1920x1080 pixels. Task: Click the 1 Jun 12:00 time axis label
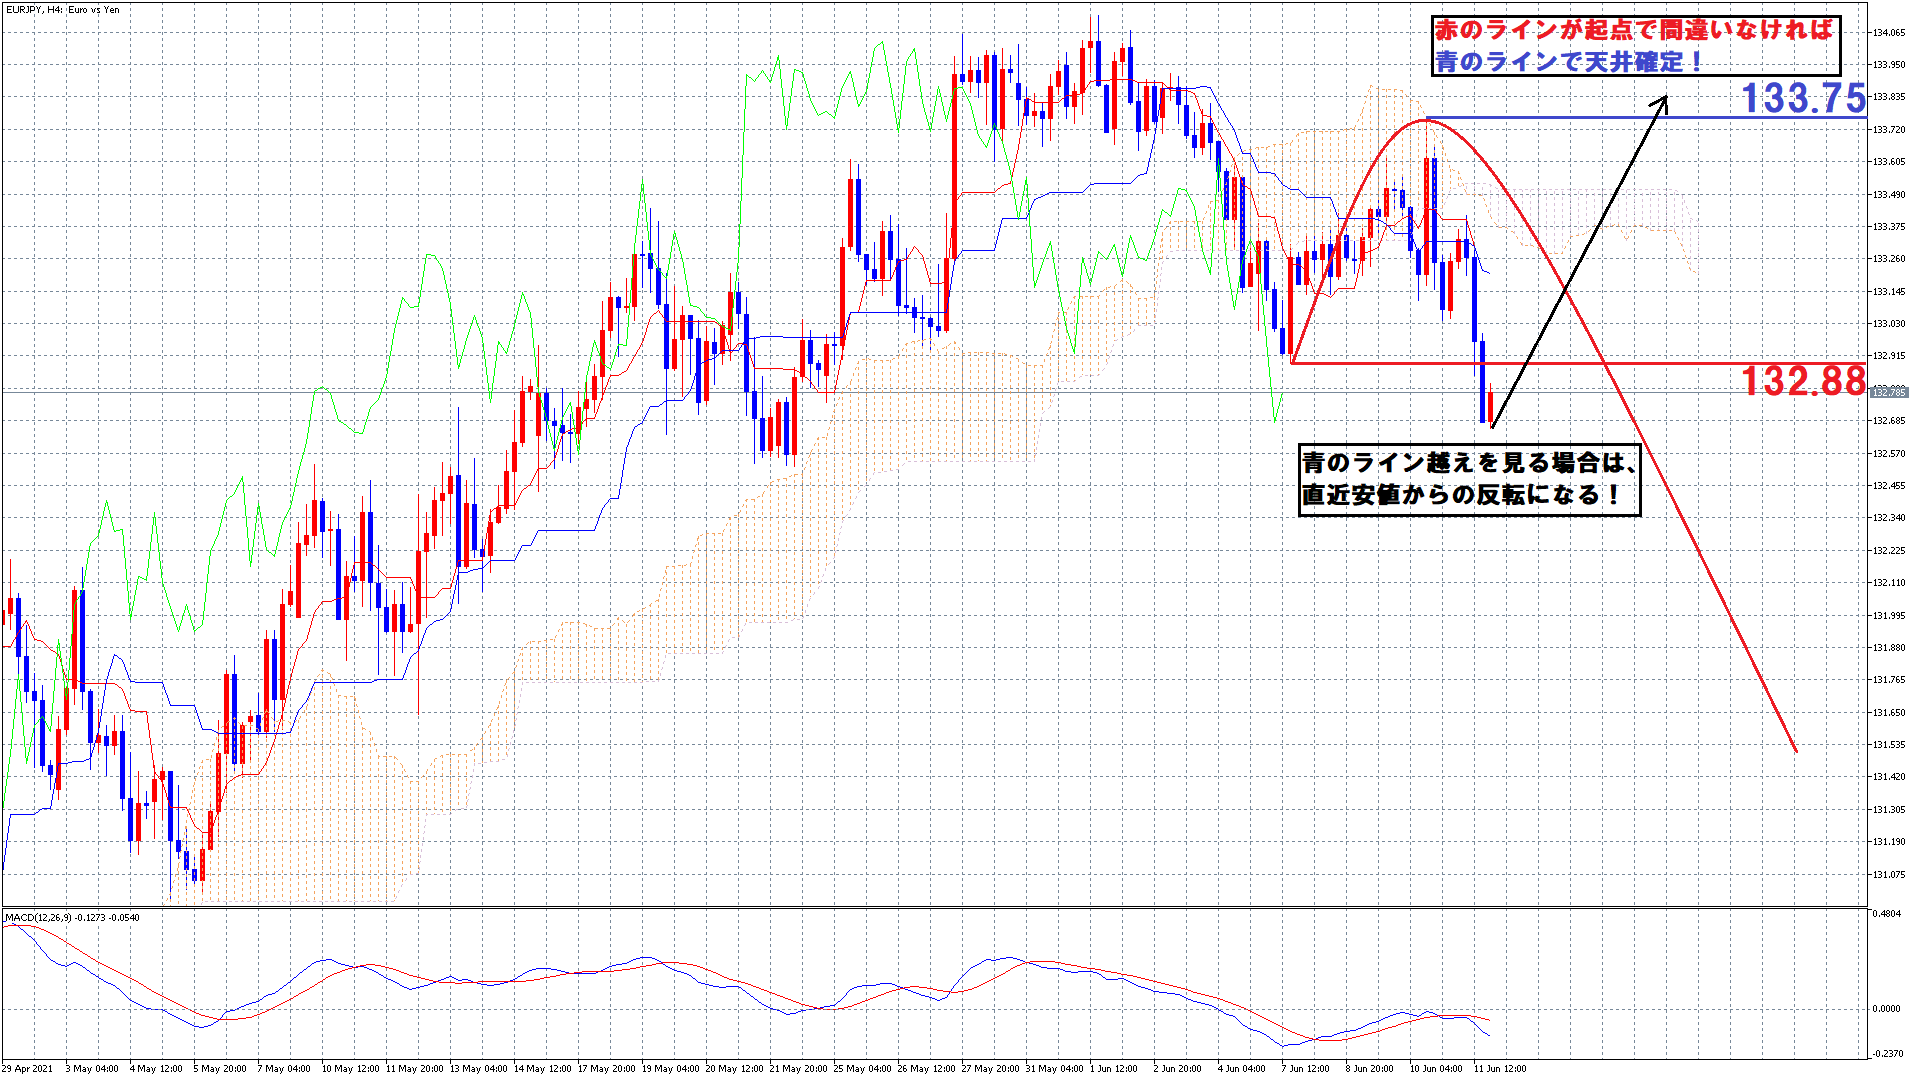(x=1112, y=1069)
